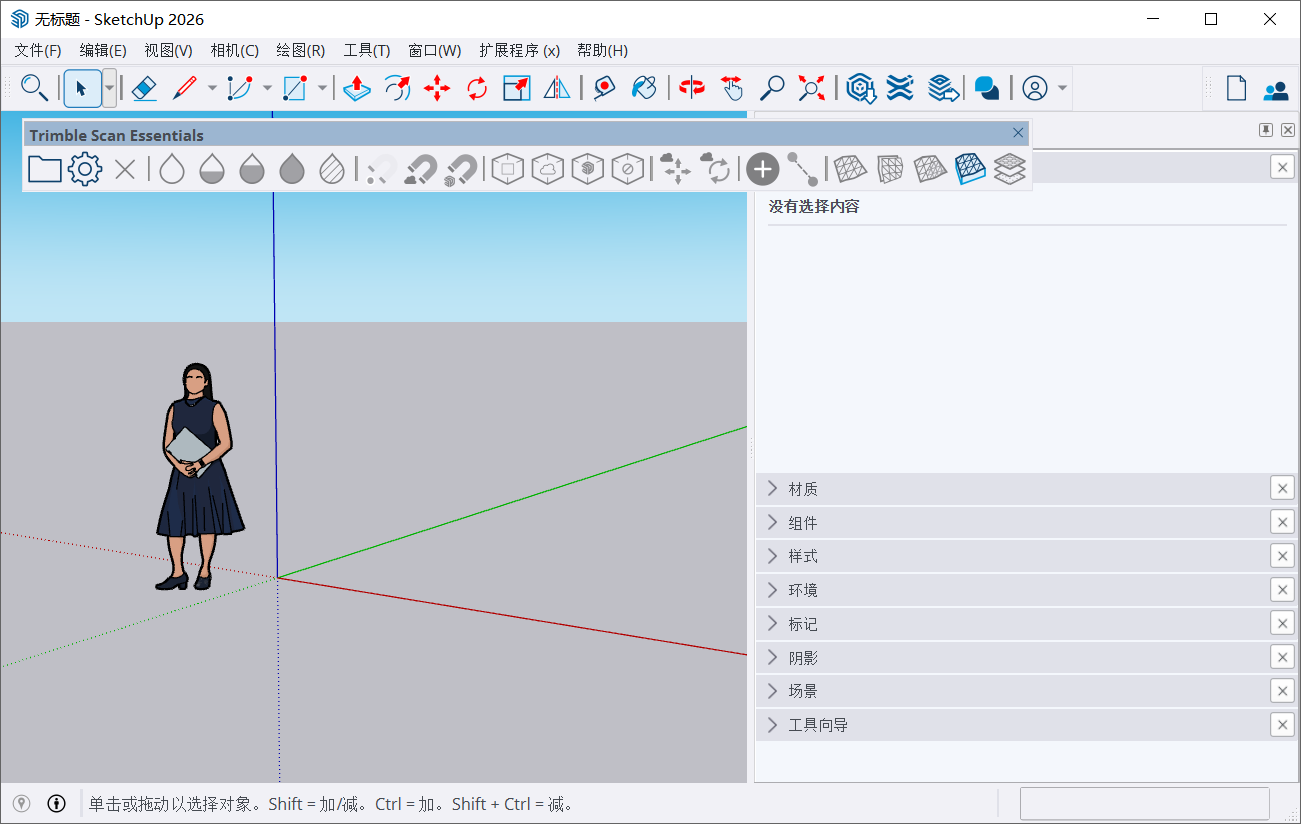The height and width of the screenshot is (824, 1301).
Task: Choose the Arc tool
Action: pos(239,88)
